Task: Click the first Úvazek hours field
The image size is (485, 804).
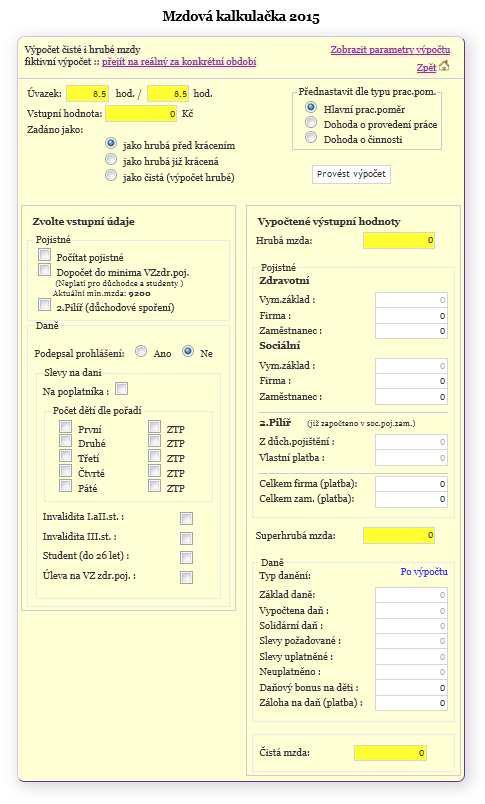Action: pos(88,94)
